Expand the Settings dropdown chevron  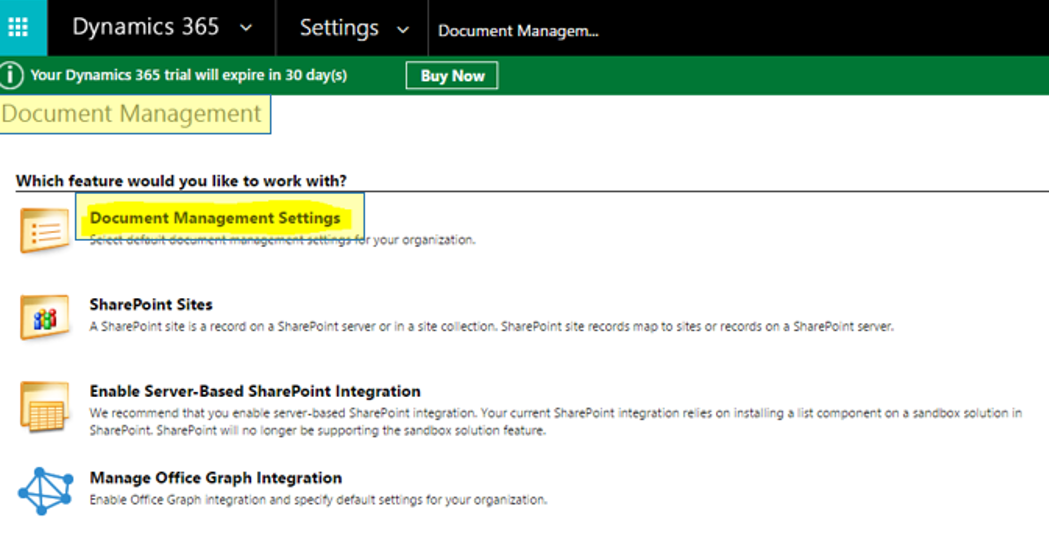pyautogui.click(x=403, y=29)
